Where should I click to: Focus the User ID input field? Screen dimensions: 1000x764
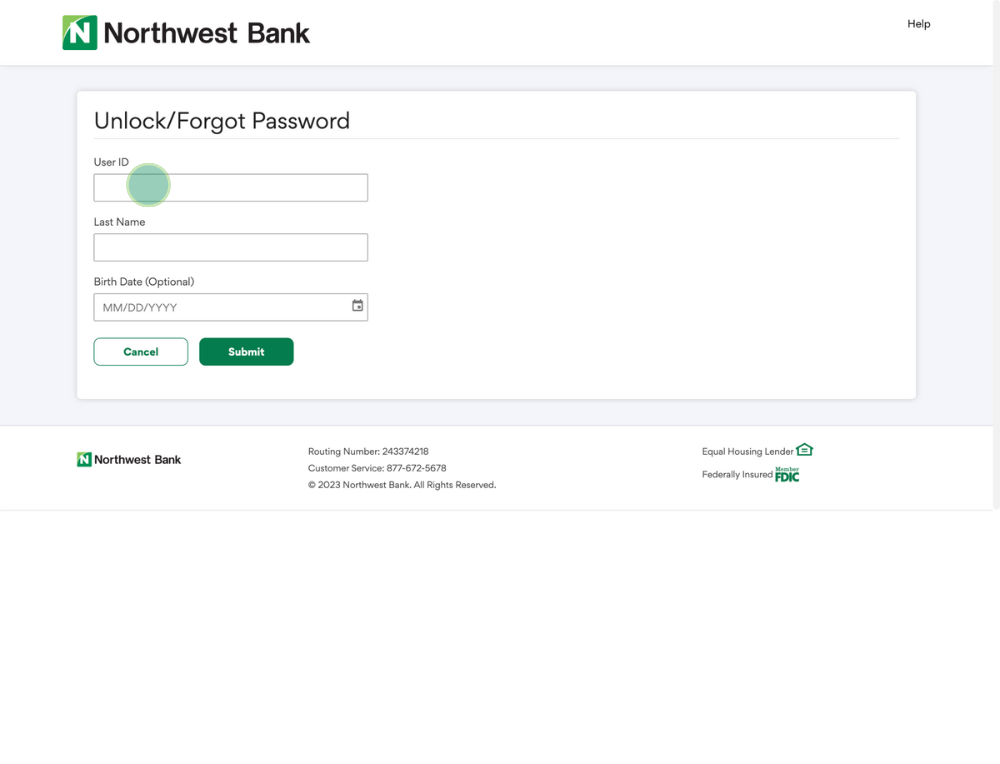[230, 188]
